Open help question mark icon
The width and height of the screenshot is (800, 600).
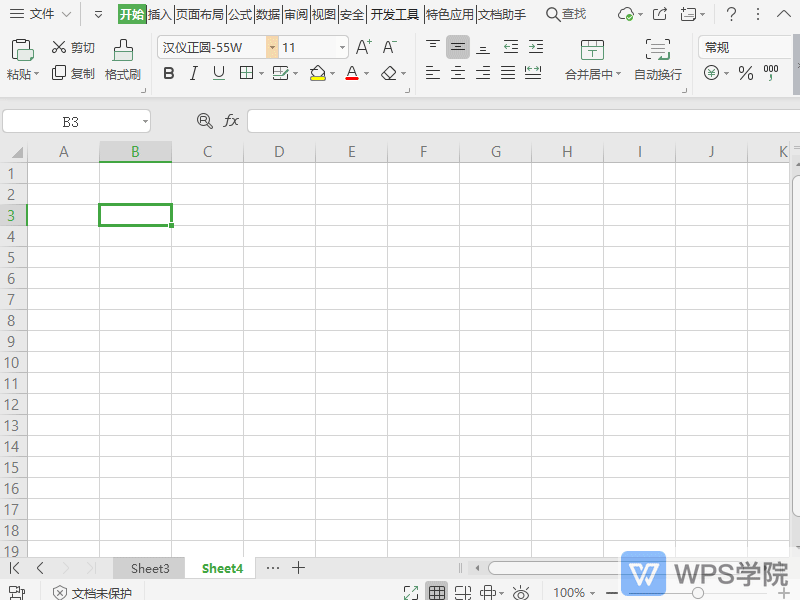tap(731, 14)
